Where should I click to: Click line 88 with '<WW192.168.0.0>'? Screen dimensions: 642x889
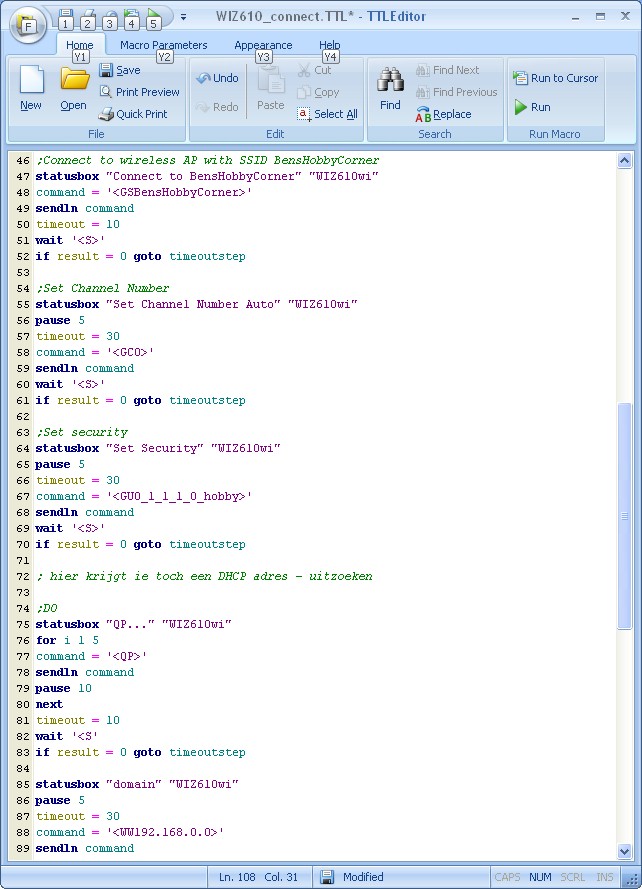pos(130,832)
